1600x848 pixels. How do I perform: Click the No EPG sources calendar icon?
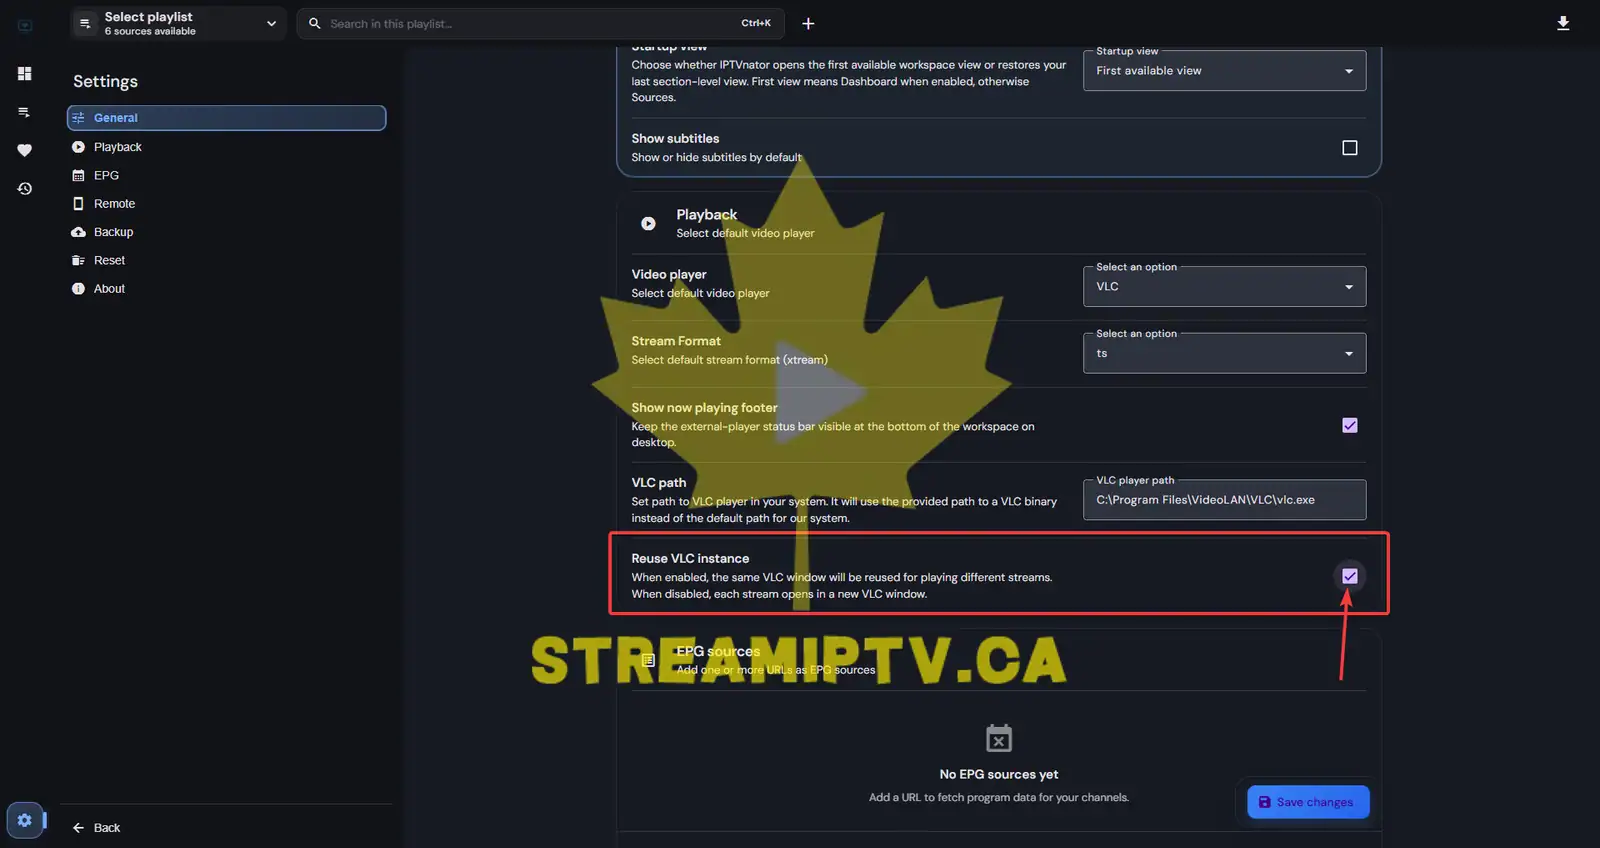coord(998,738)
